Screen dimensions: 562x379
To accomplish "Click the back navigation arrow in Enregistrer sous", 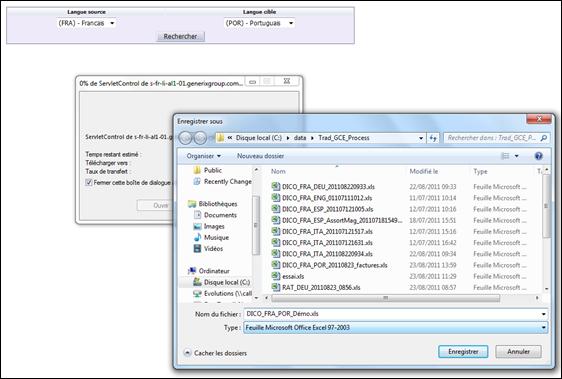I will pyautogui.click(x=185, y=138).
